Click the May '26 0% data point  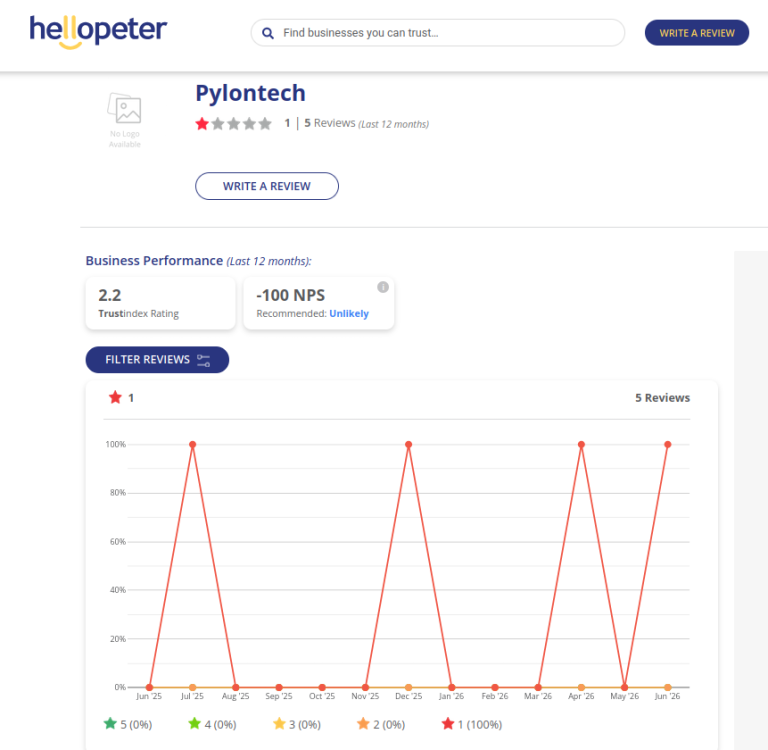(x=624, y=687)
